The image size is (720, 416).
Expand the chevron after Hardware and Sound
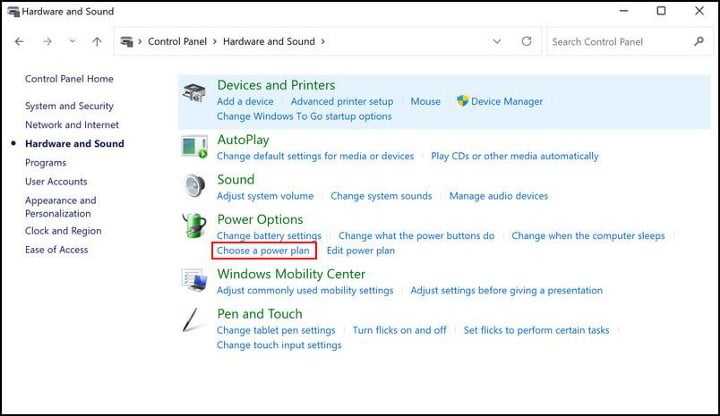click(x=323, y=41)
